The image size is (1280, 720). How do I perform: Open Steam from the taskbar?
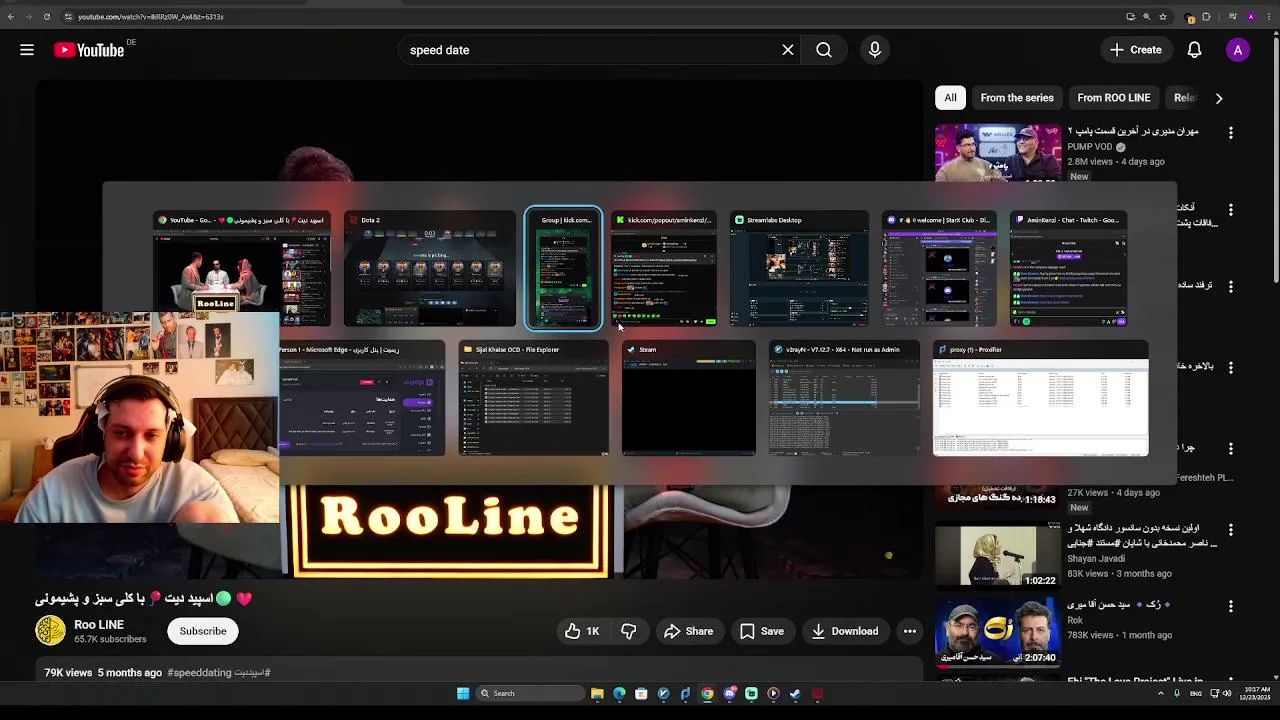[795, 693]
